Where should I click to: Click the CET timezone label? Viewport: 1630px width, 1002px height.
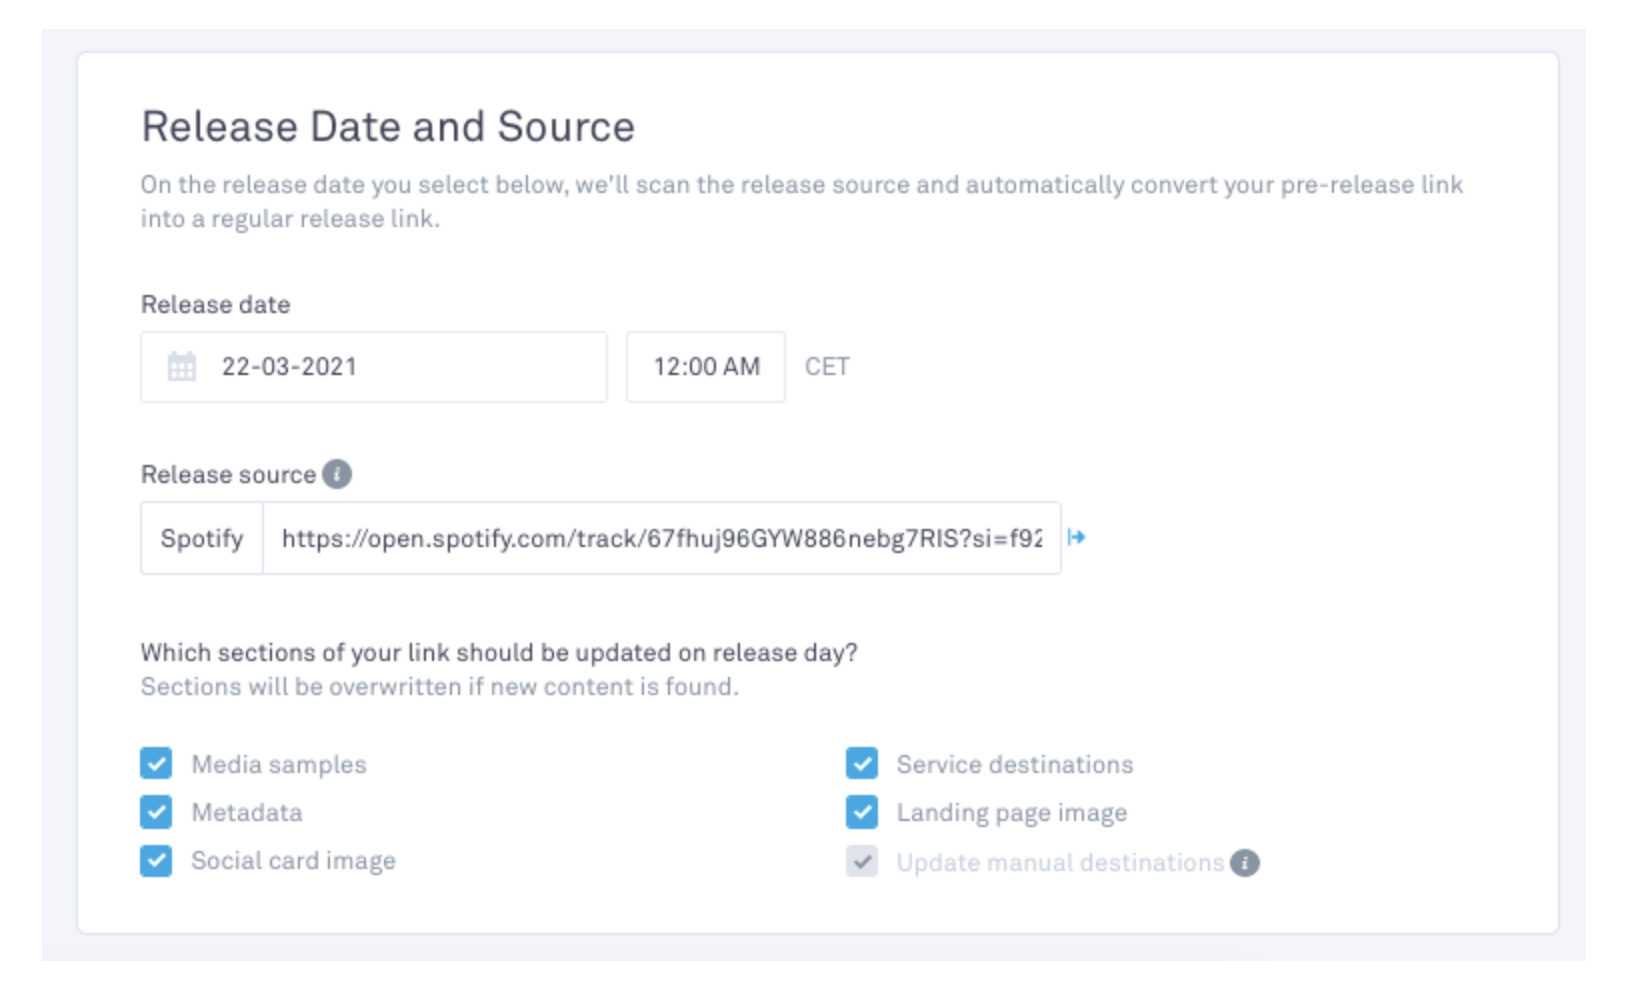pyautogui.click(x=827, y=367)
